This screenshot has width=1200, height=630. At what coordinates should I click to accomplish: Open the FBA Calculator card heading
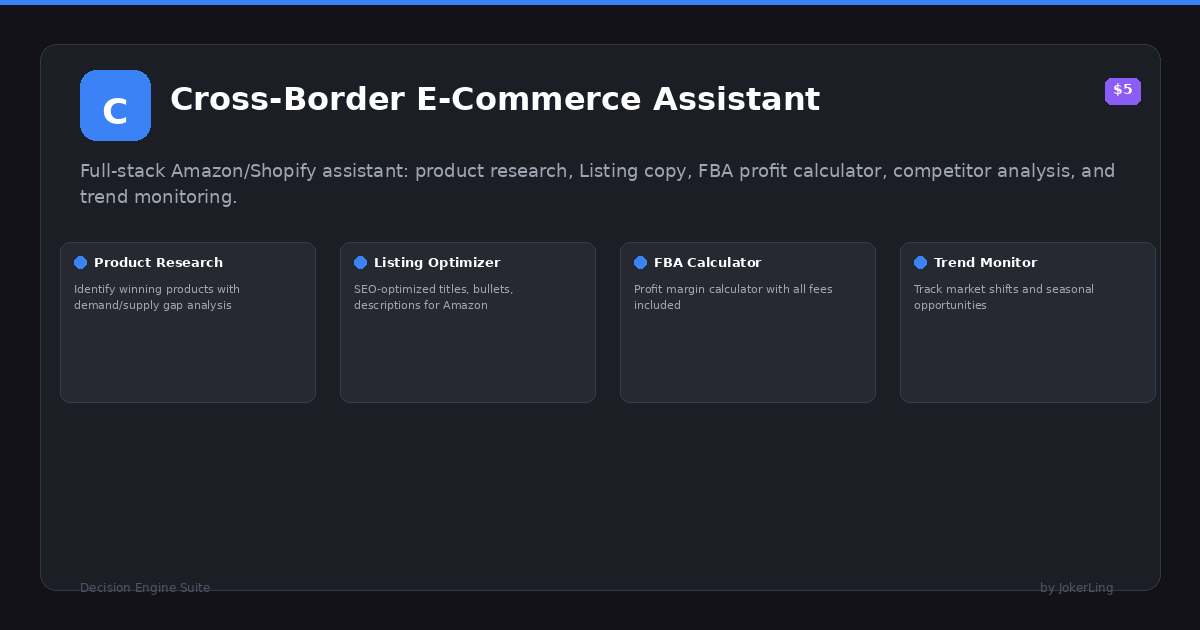pos(708,263)
